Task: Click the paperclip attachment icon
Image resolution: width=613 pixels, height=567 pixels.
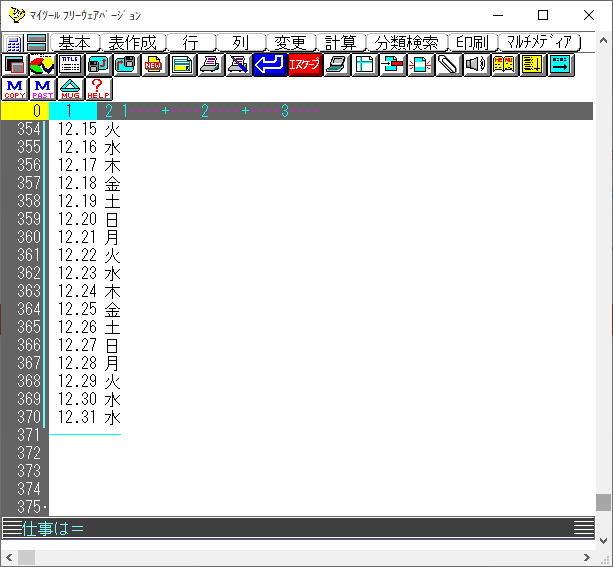Action: [x=448, y=65]
